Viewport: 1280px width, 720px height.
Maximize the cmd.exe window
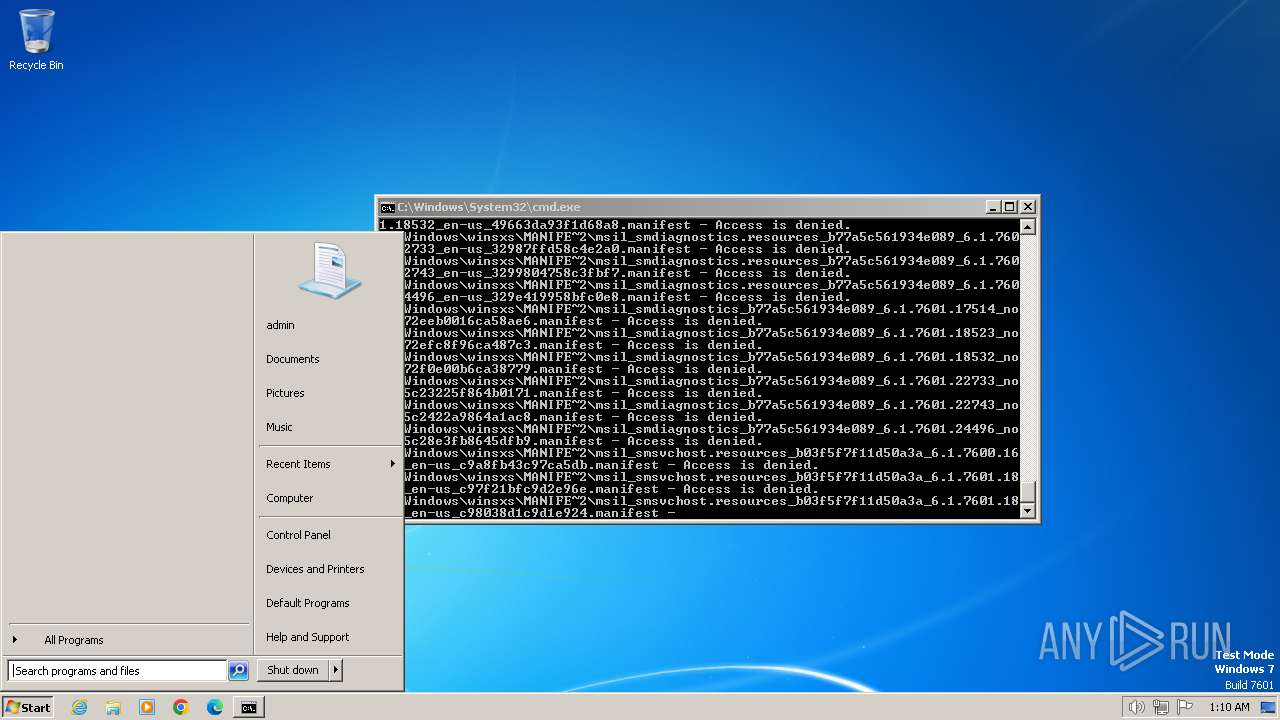(x=1009, y=207)
